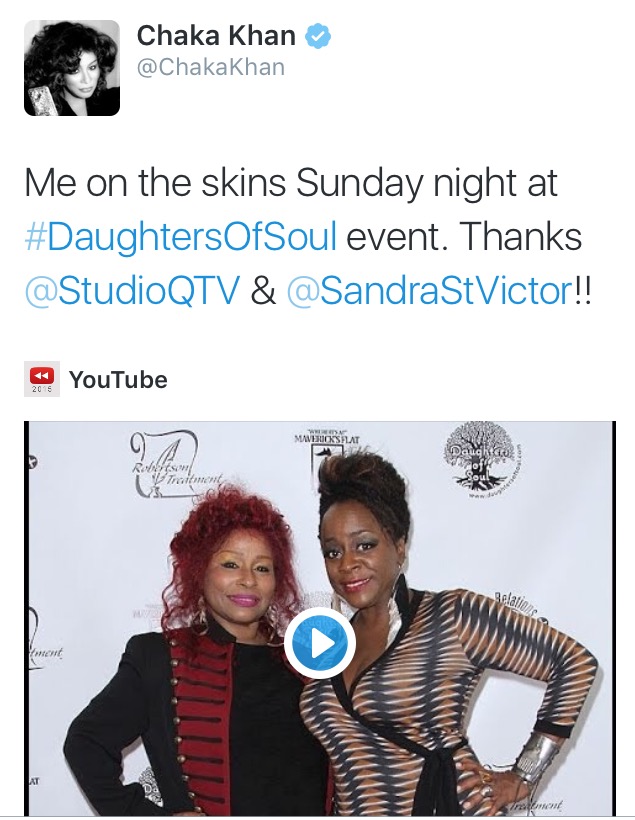Open the #DaughtersOfSoul hashtag
Image resolution: width=635 pixels, height=820 pixels.
coord(180,236)
